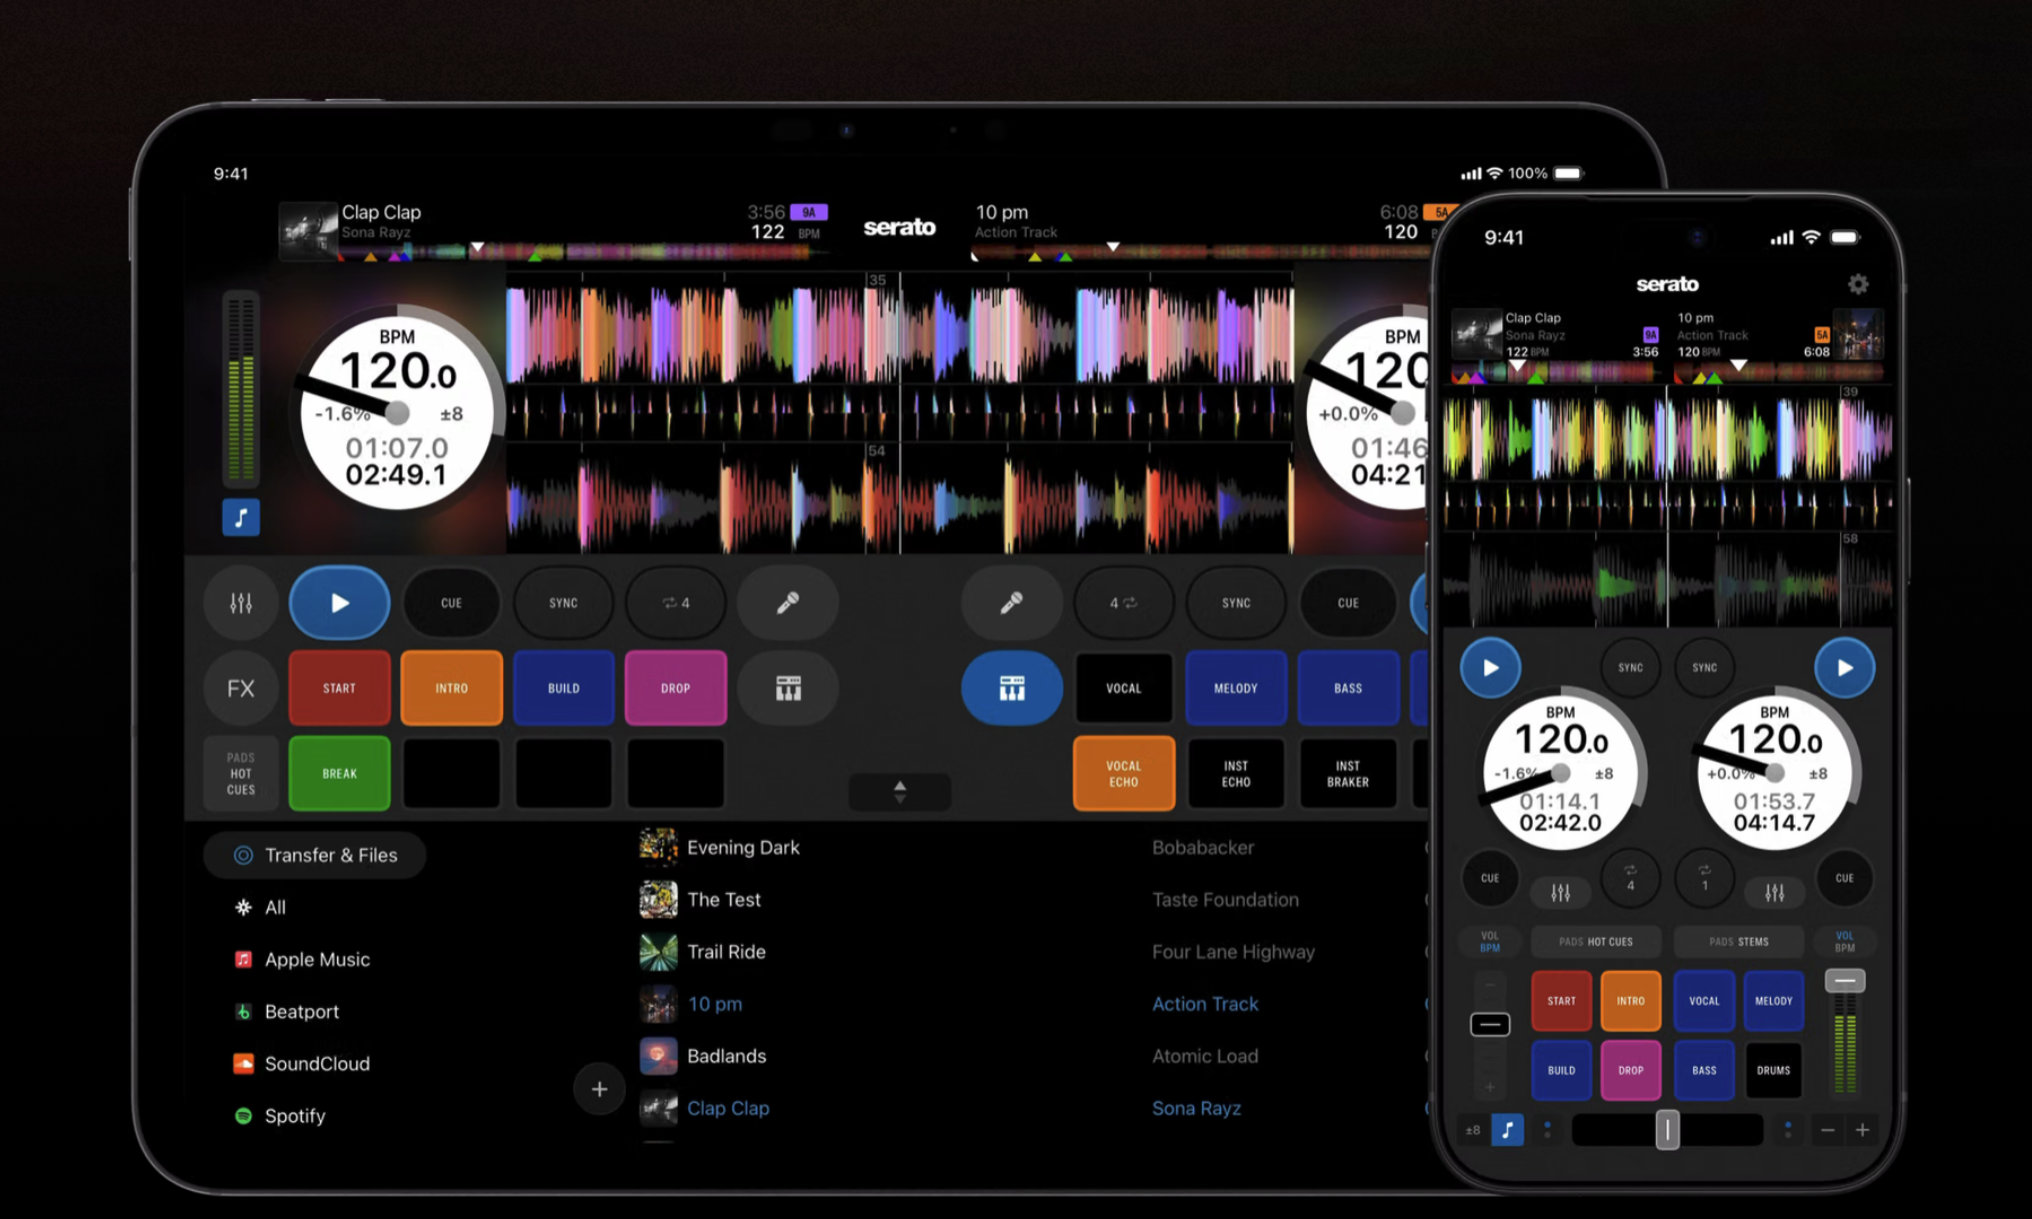Trigger the blue BUILD pad on iPad
Image resolution: width=2032 pixels, height=1219 pixels.
(564, 688)
